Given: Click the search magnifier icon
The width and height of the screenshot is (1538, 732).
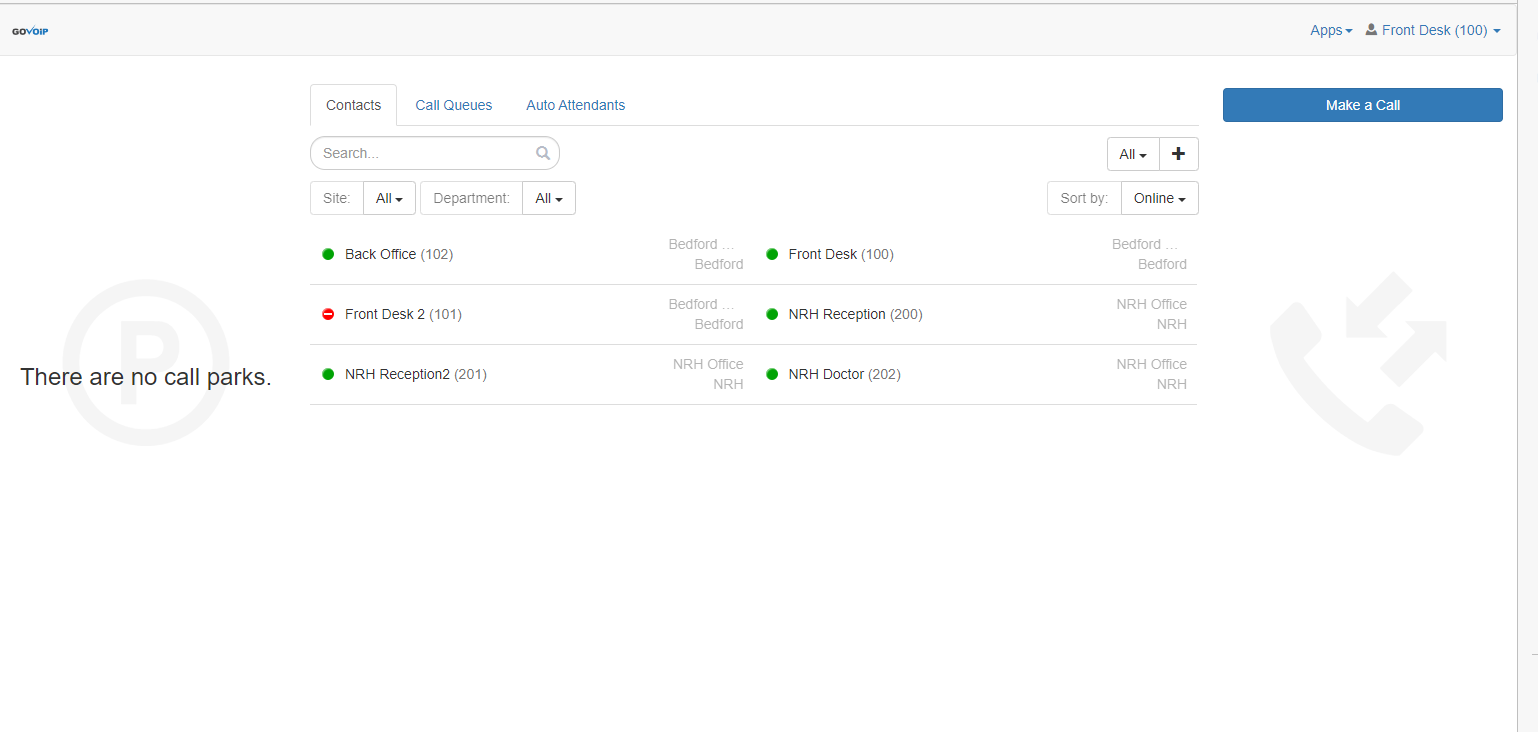Looking at the screenshot, I should pos(543,153).
